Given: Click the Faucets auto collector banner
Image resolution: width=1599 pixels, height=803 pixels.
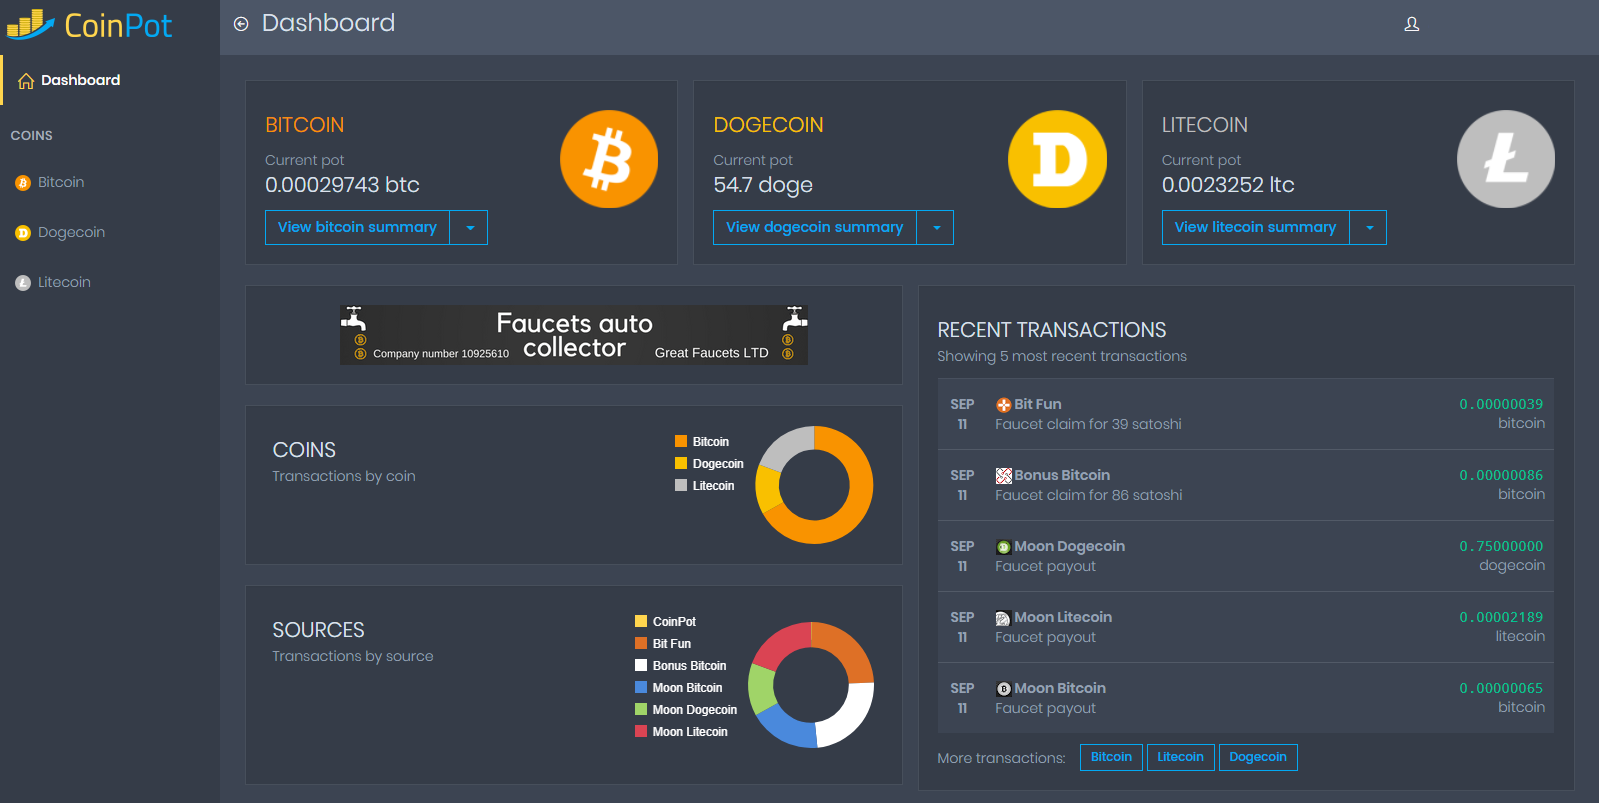Looking at the screenshot, I should 574,335.
